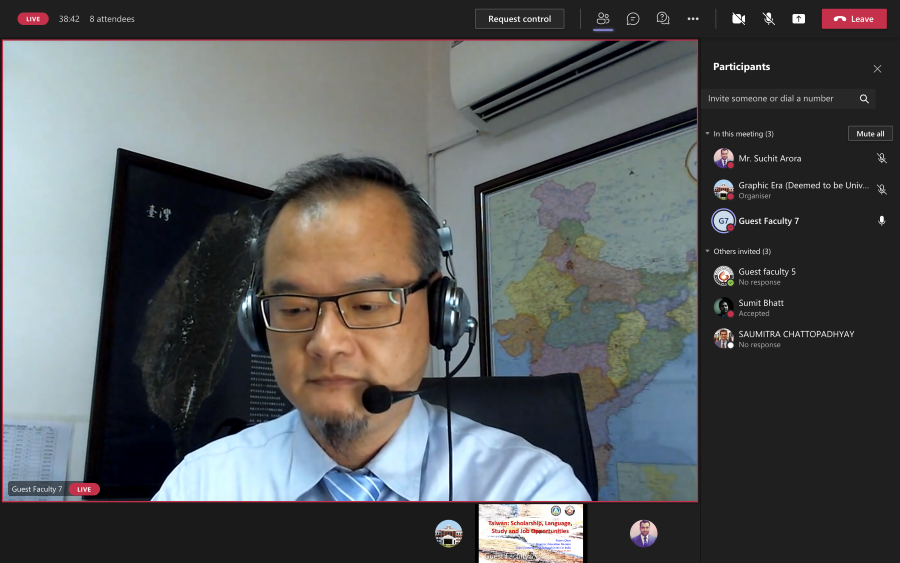Toggle the microphone mute
The height and width of the screenshot is (563, 900).
(x=768, y=19)
